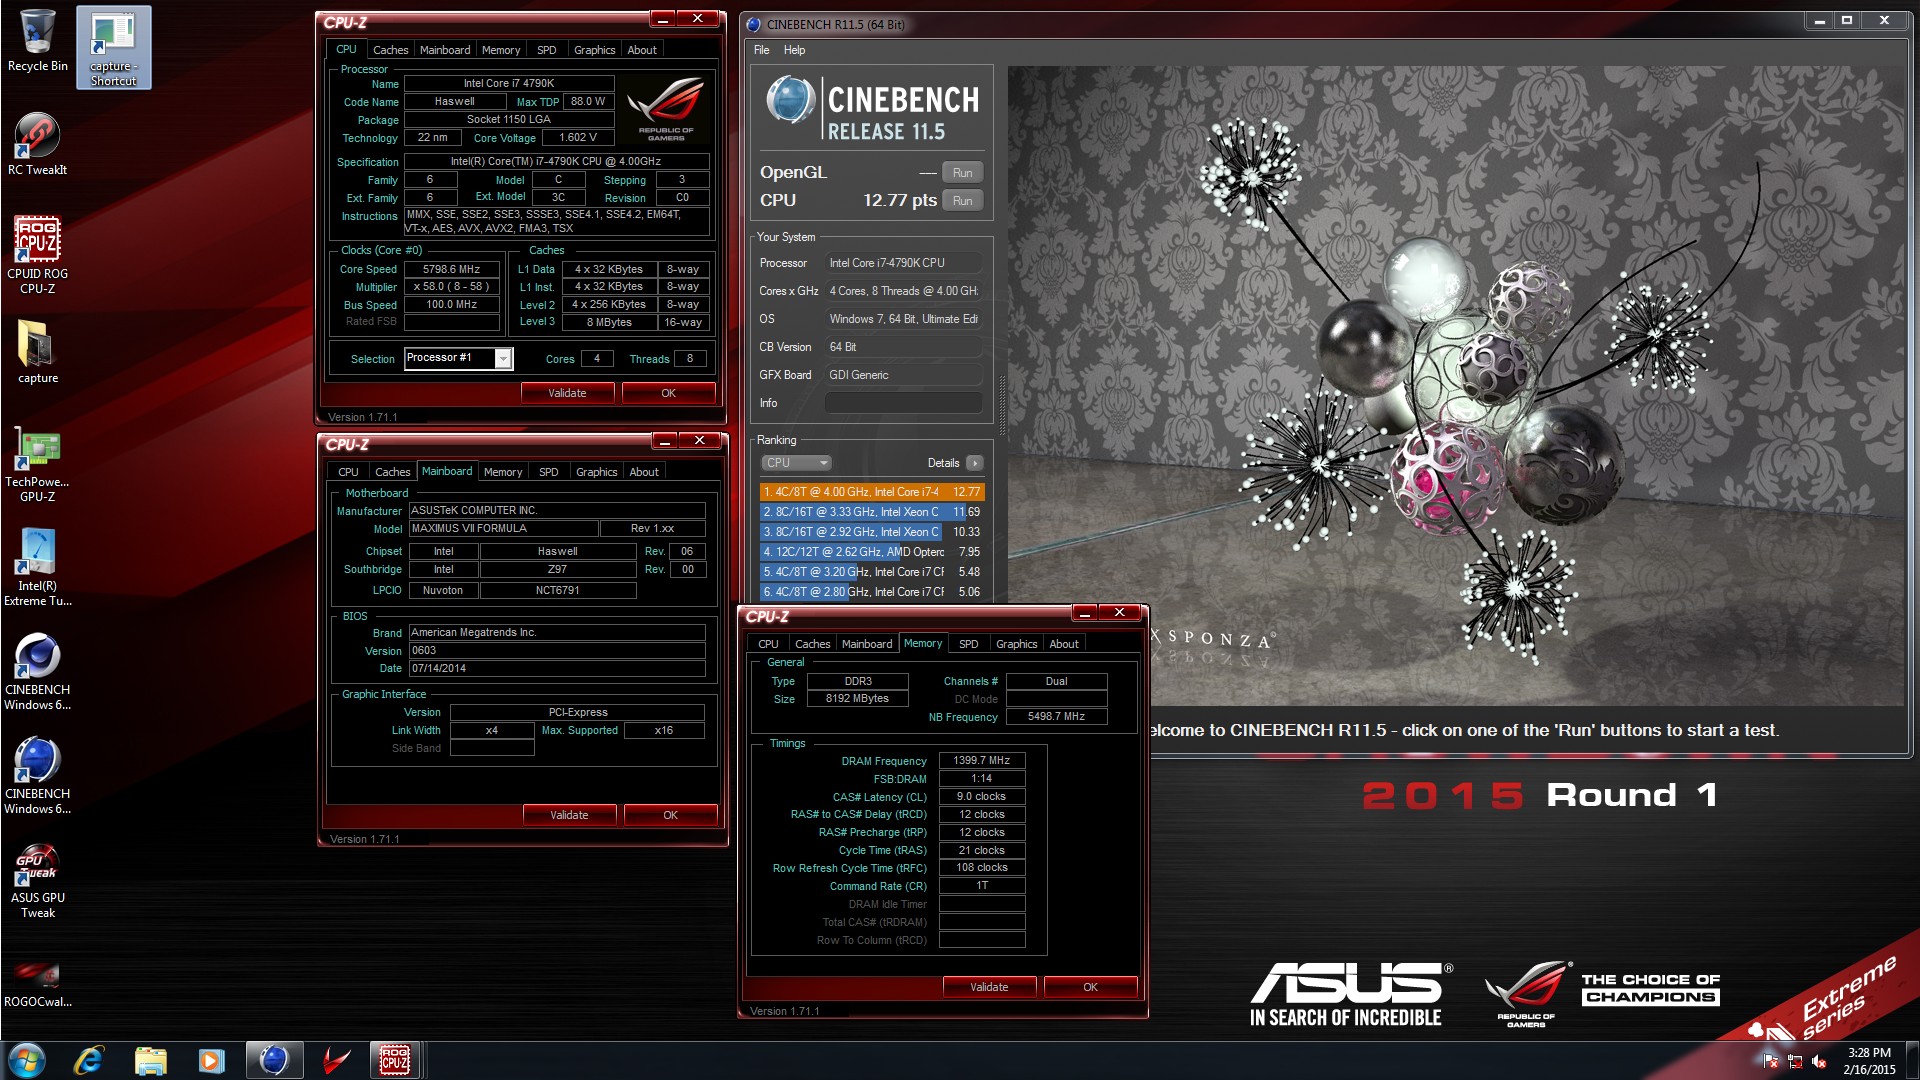Screen dimensions: 1920x1080
Task: Run the CPU benchmark
Action: [x=962, y=201]
